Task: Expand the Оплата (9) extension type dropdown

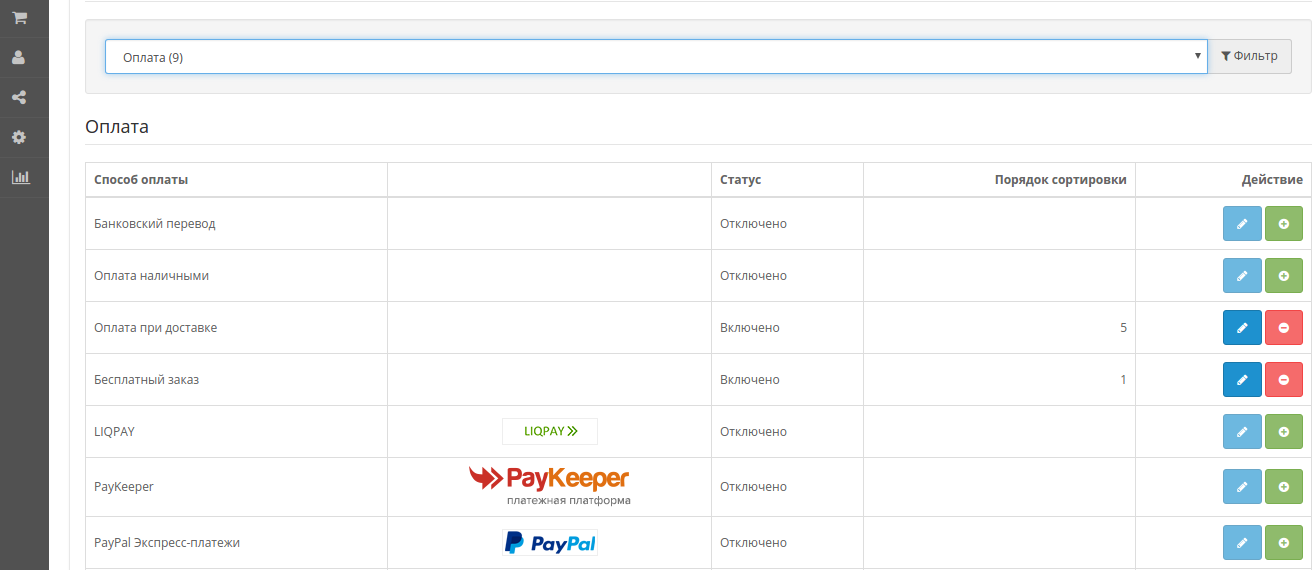Action: point(655,57)
